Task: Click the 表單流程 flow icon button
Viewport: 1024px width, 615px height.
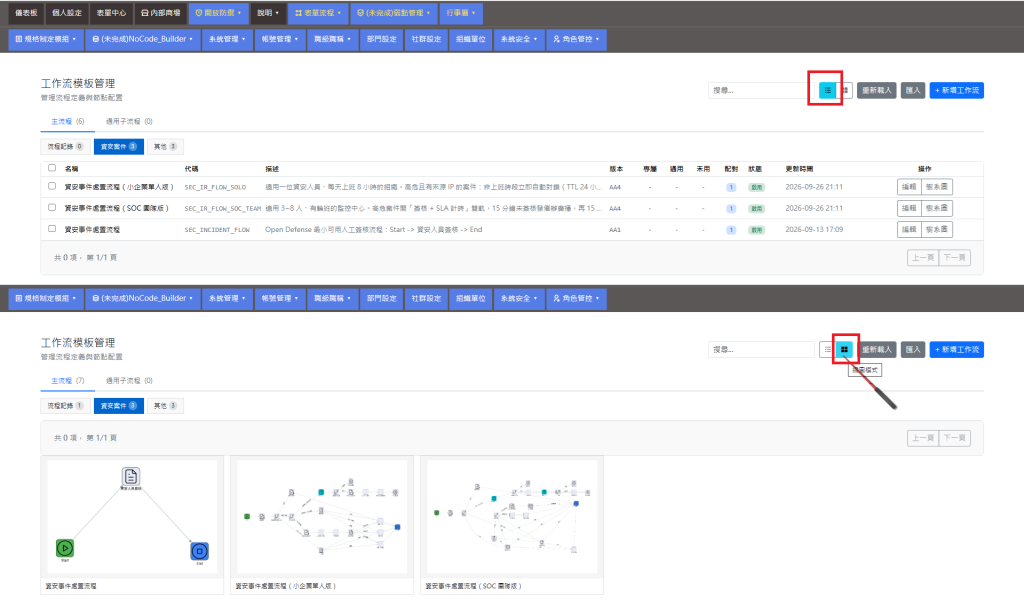Action: [318, 13]
